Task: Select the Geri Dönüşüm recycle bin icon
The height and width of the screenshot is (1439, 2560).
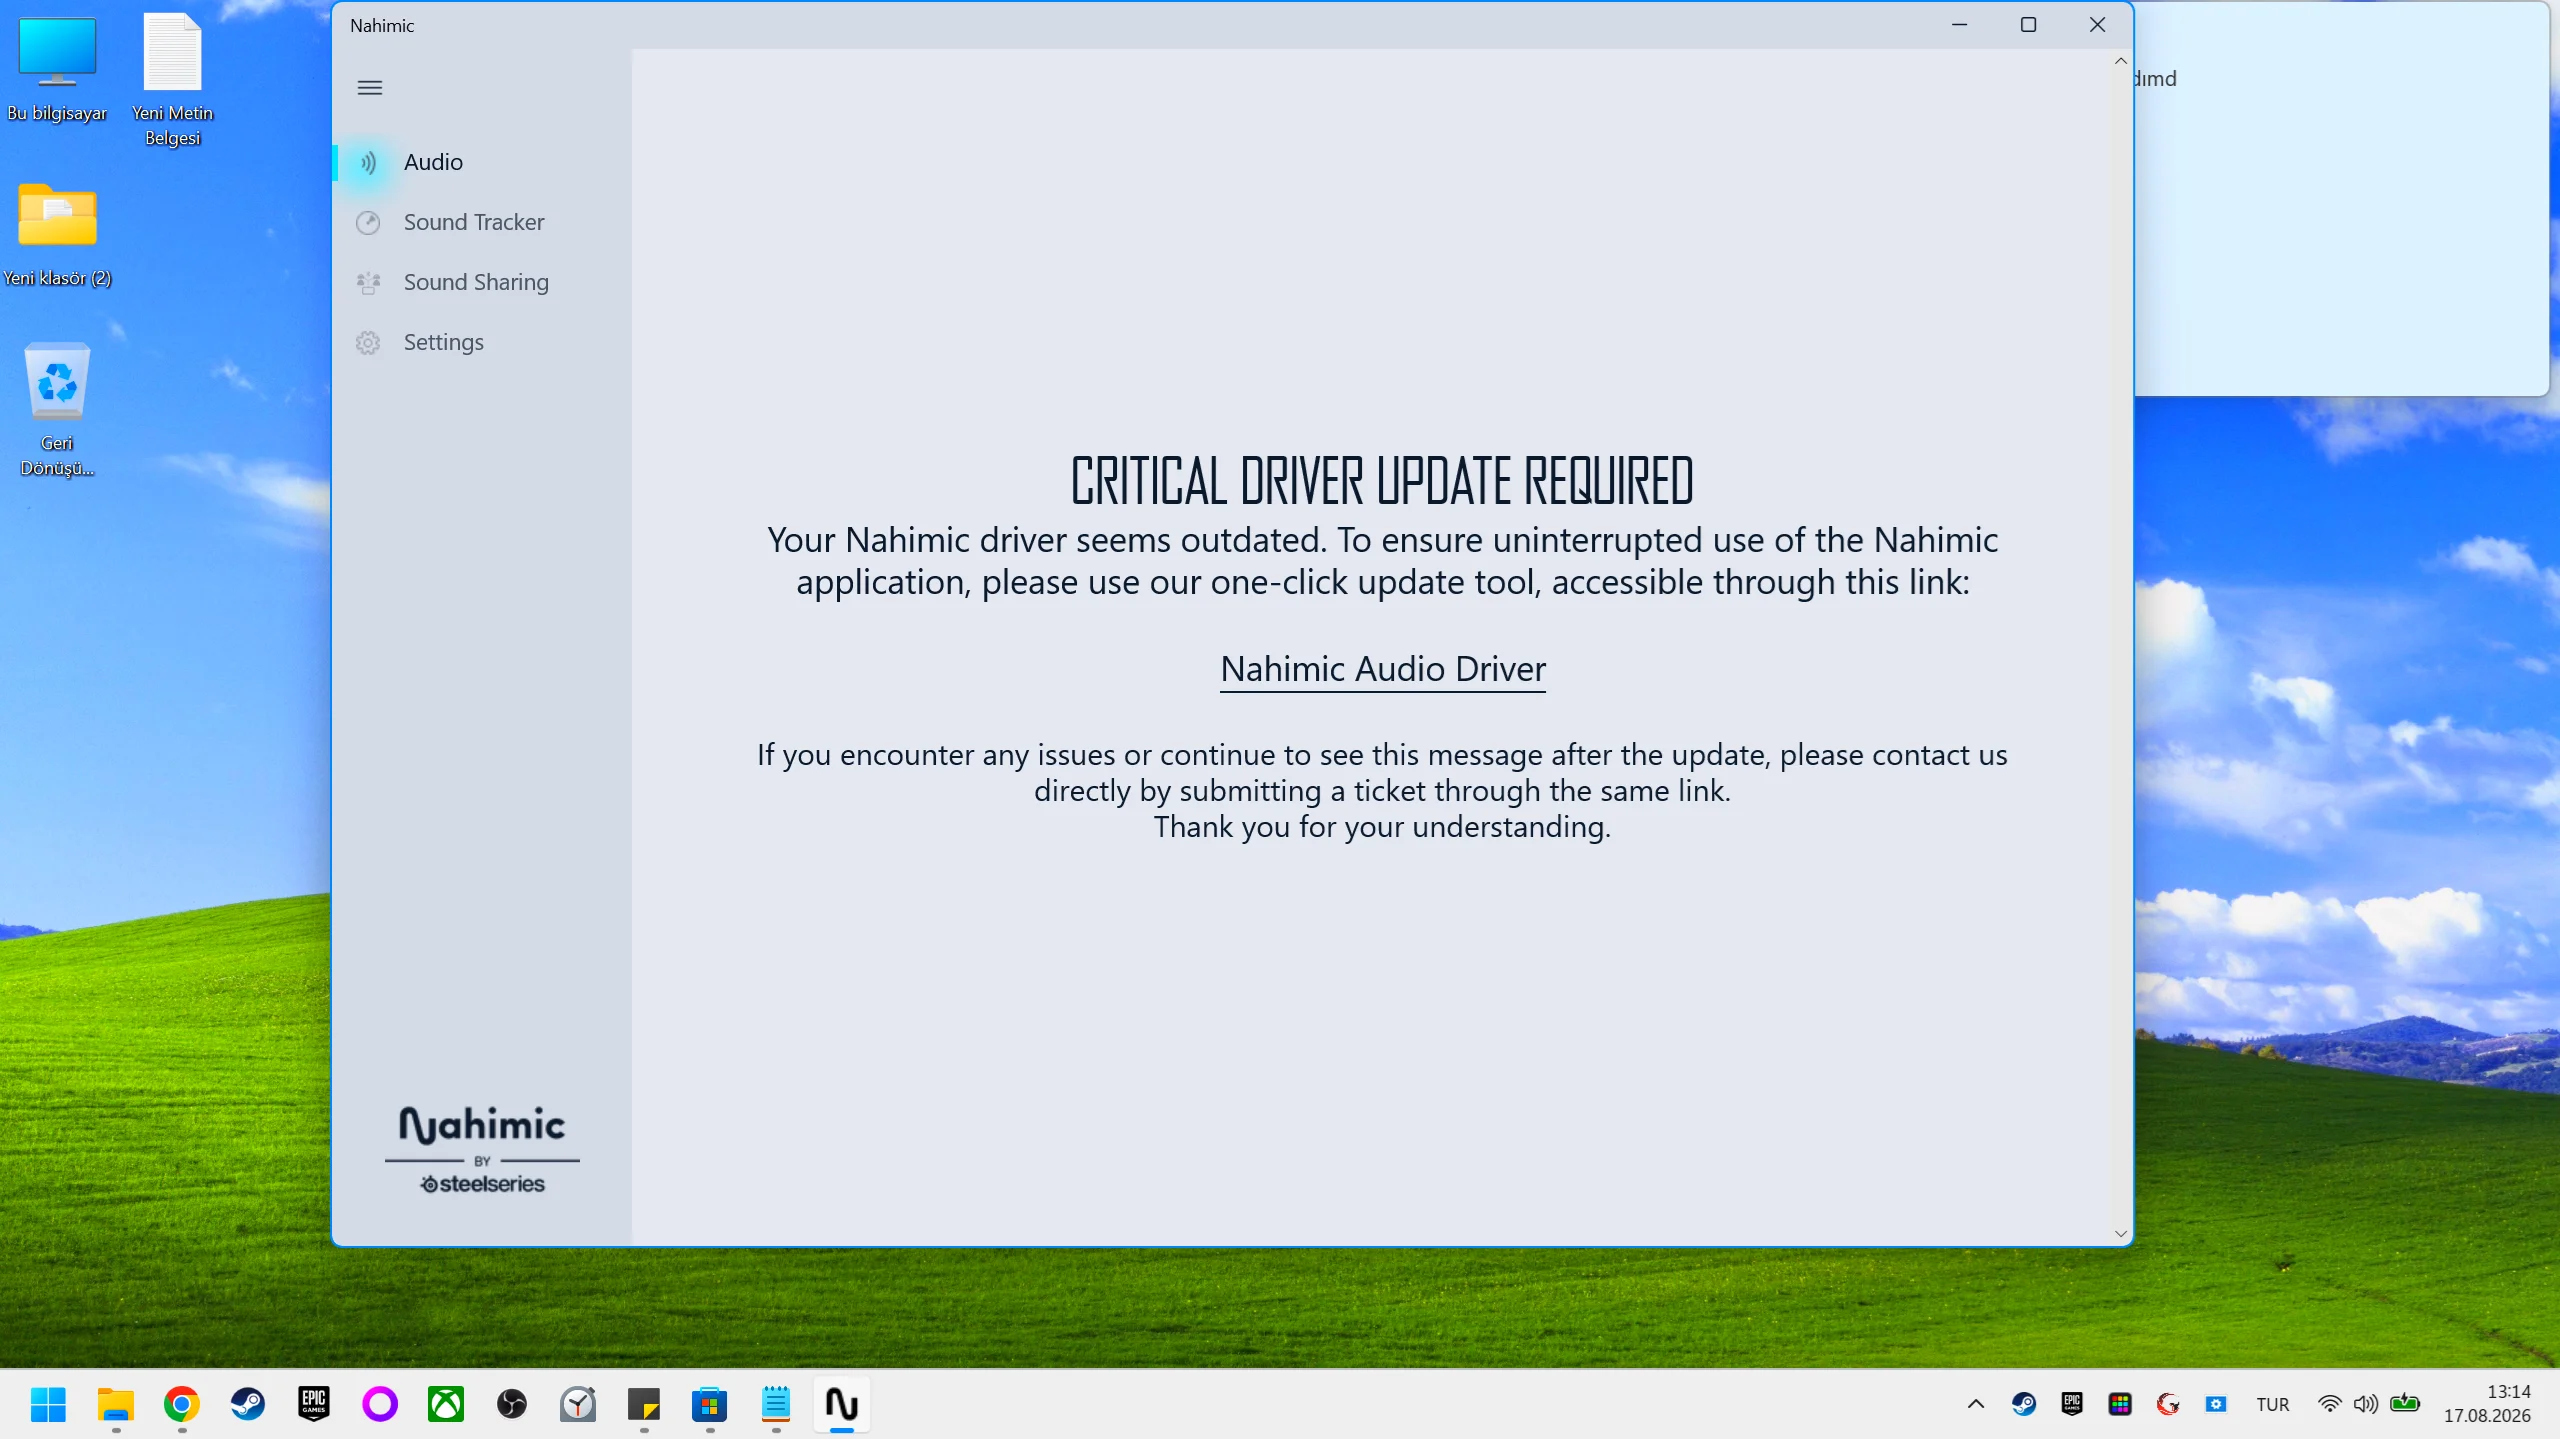Action: pos(57,410)
